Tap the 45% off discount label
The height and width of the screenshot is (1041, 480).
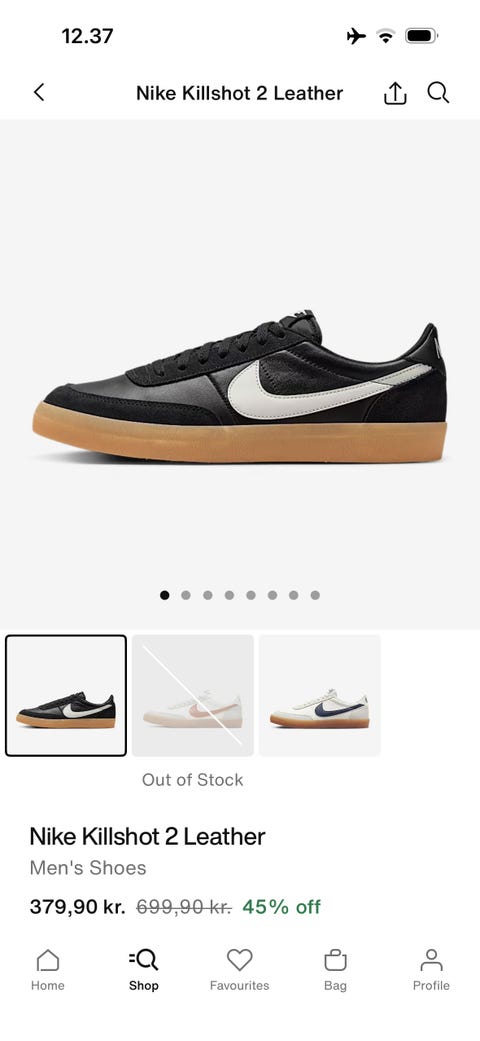[x=281, y=906]
